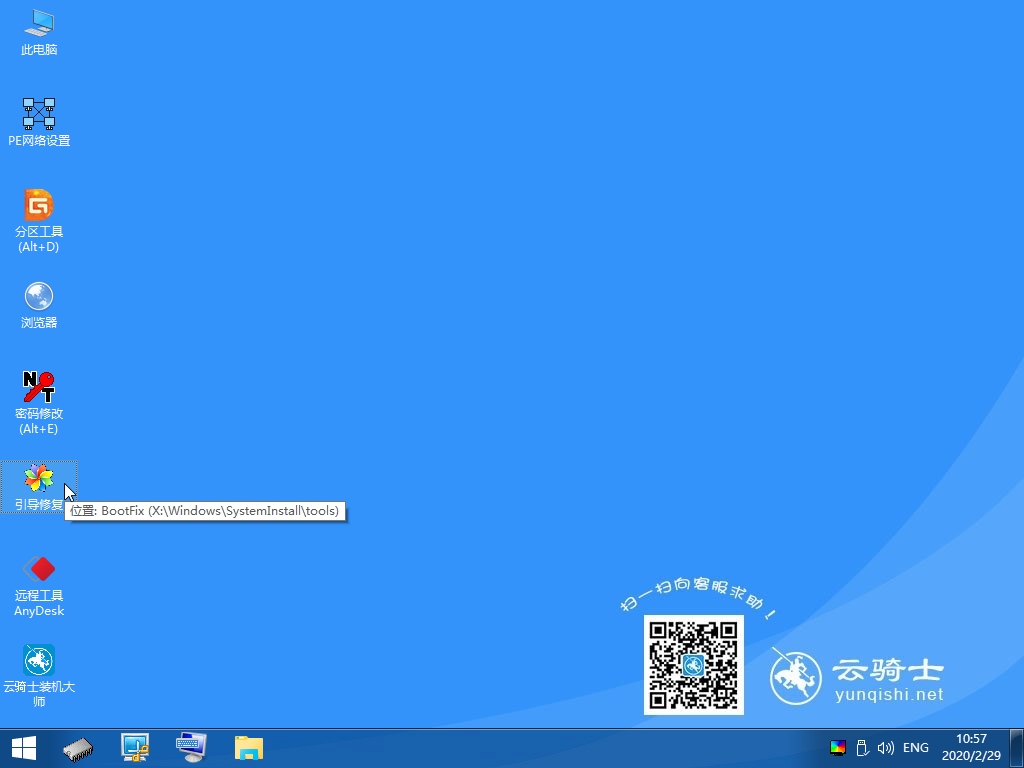Select the 浏览器 browser shortcut
Image resolution: width=1024 pixels, height=768 pixels.
(x=39, y=306)
